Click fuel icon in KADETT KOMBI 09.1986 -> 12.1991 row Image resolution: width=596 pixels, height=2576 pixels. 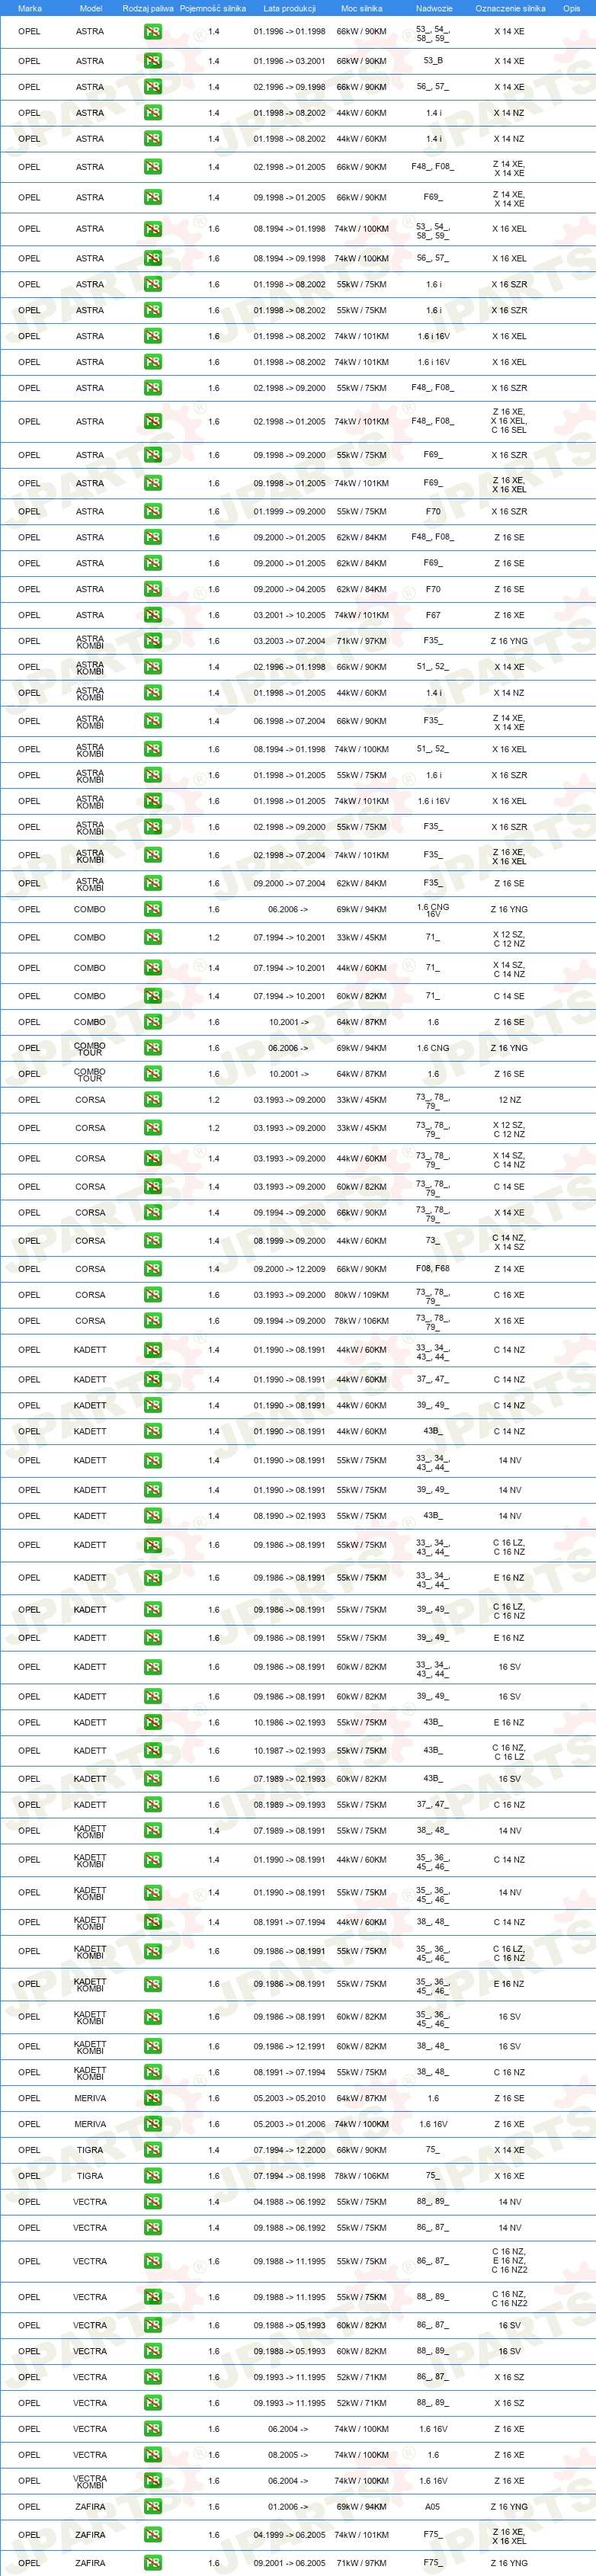tap(153, 2046)
